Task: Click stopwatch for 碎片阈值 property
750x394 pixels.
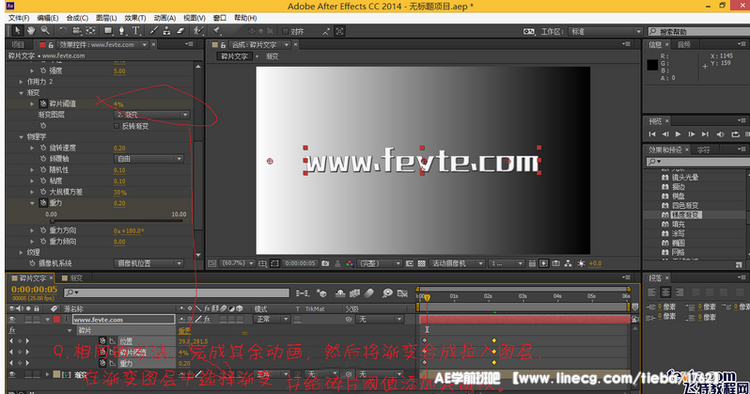Action: pos(43,104)
